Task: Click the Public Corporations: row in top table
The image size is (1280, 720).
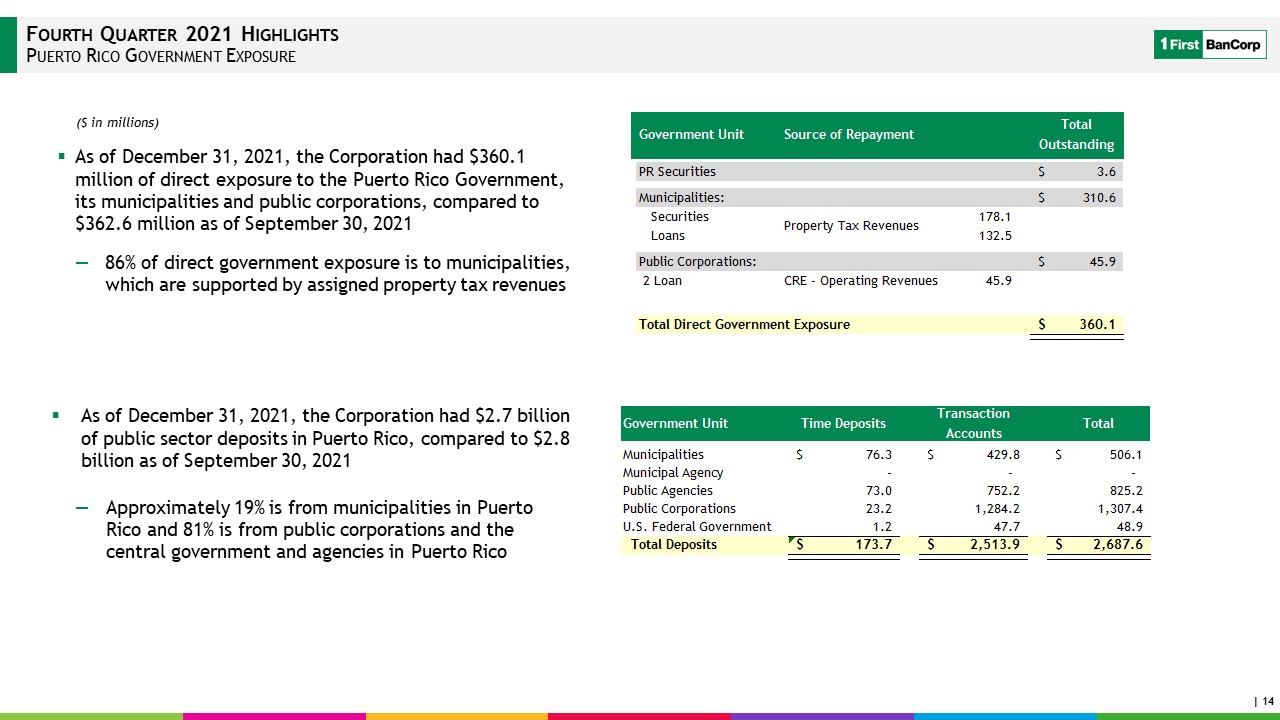Action: 877,262
